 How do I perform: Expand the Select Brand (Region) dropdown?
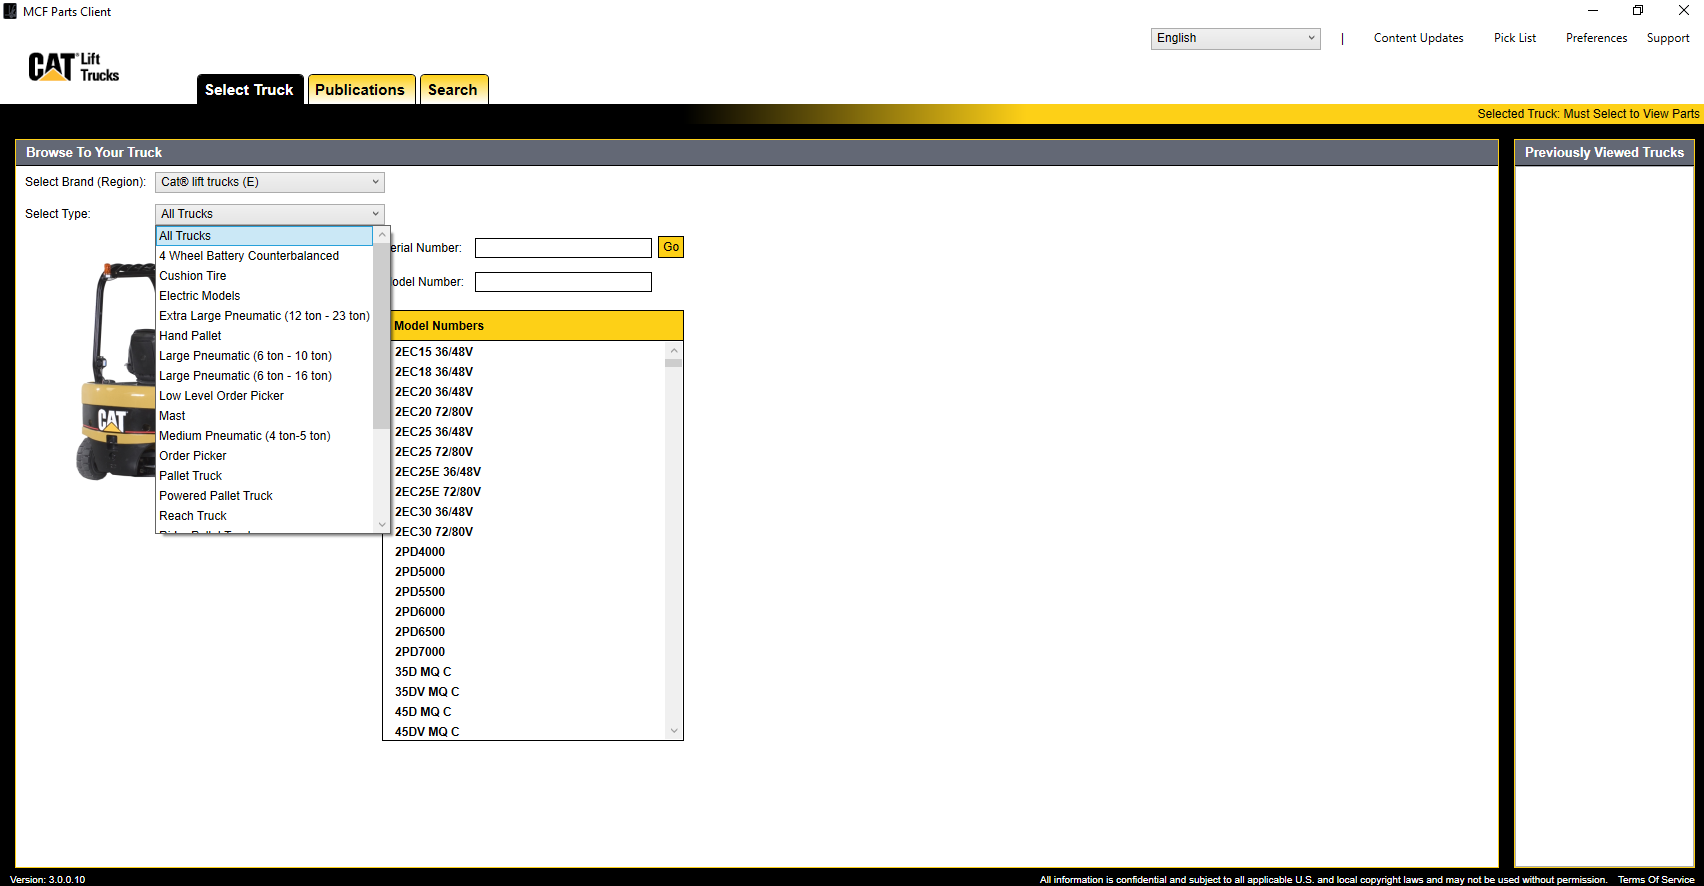pyautogui.click(x=269, y=182)
